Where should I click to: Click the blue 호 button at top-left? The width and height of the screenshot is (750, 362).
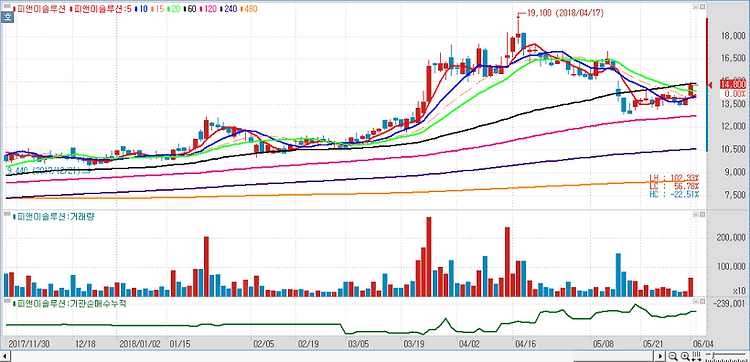[7, 17]
